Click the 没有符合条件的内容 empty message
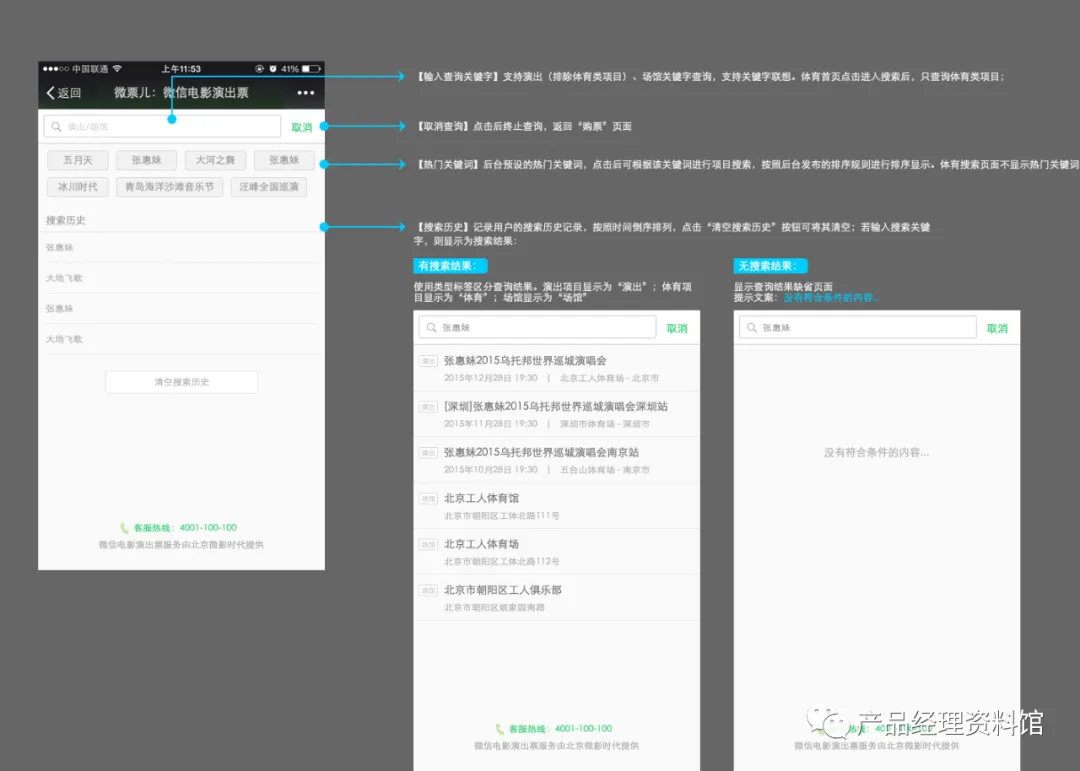The width and height of the screenshot is (1080, 771). pos(876,453)
